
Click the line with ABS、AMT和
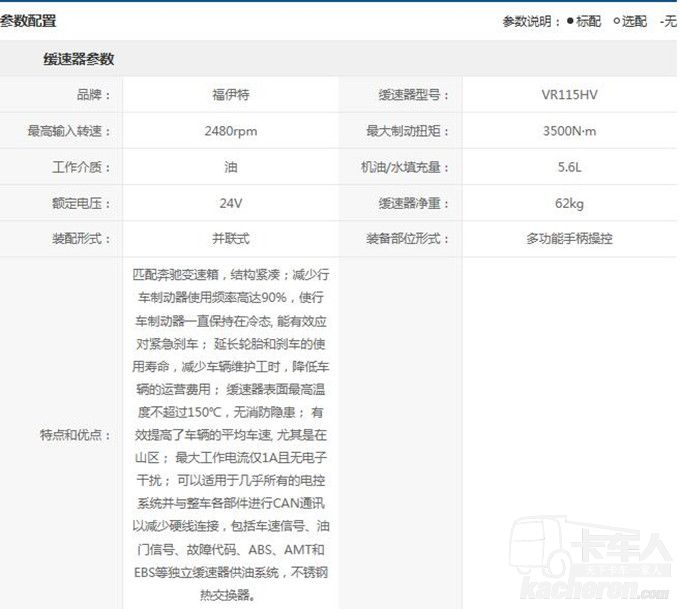231,550
